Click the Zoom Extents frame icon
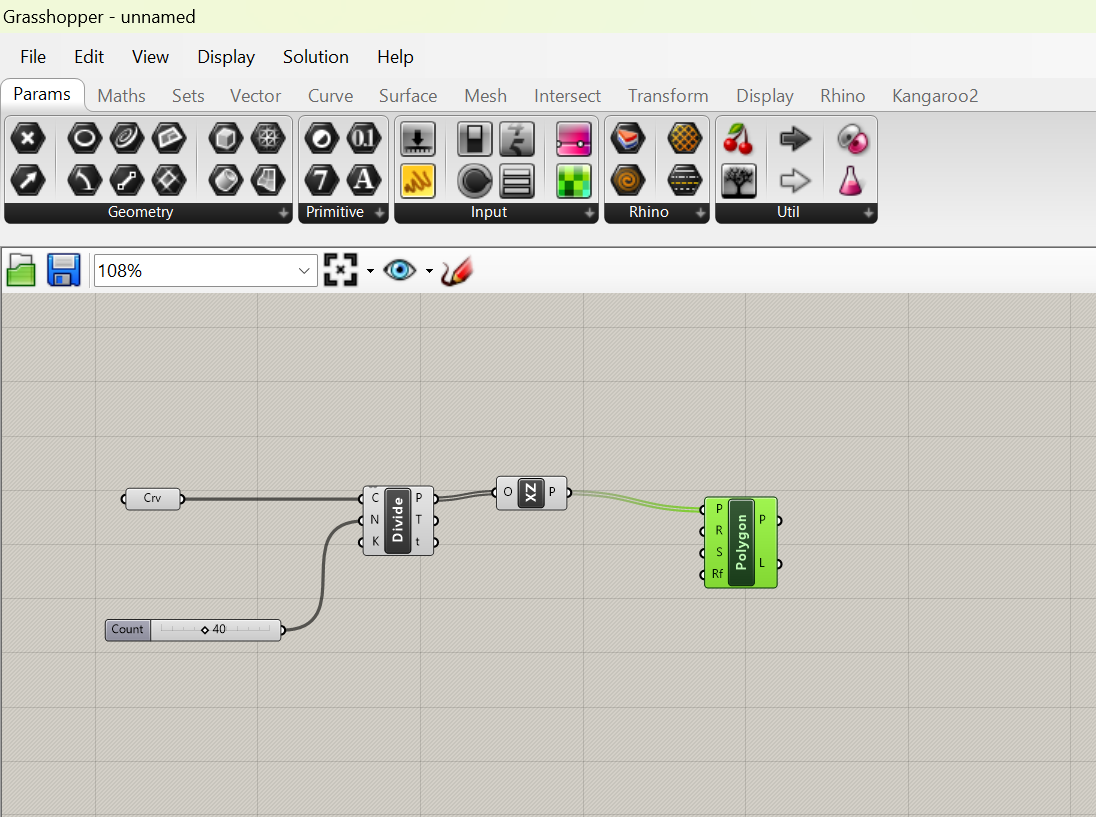Image resolution: width=1096 pixels, height=817 pixels. point(340,270)
